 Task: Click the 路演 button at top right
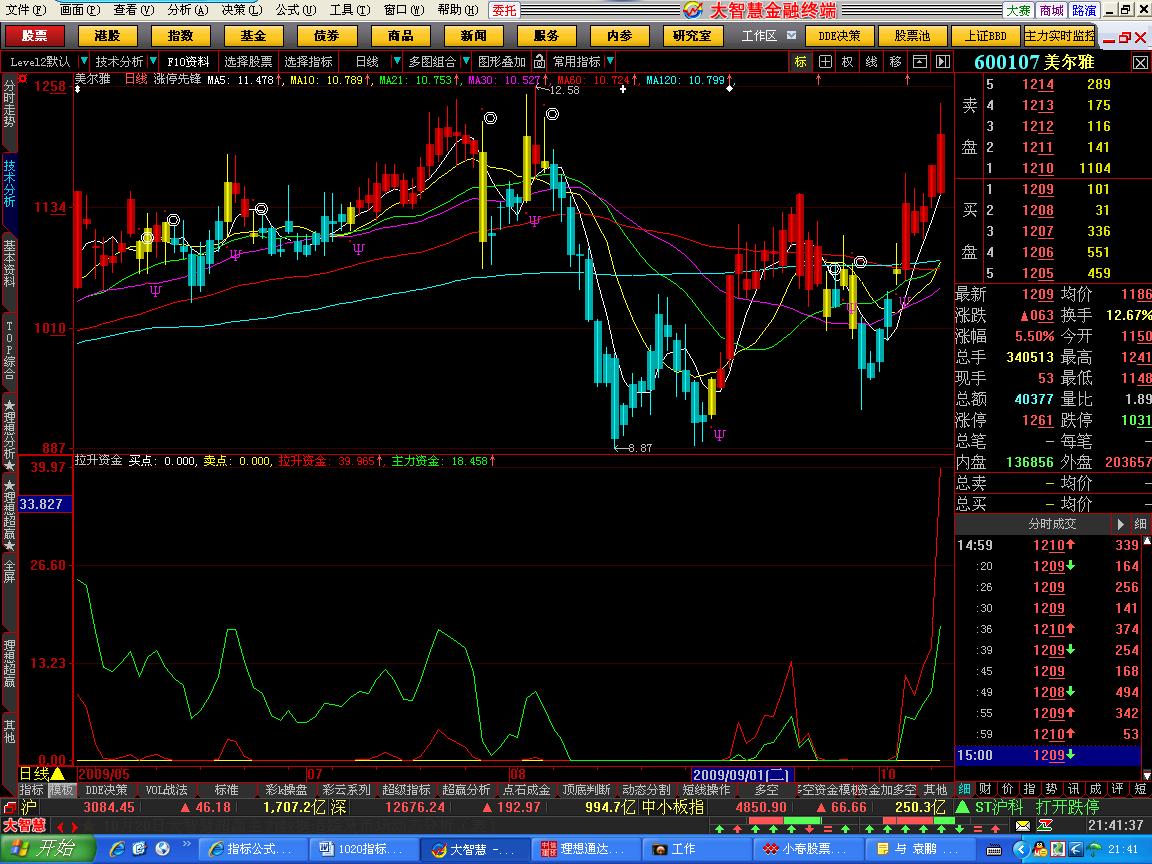pyautogui.click(x=1084, y=10)
